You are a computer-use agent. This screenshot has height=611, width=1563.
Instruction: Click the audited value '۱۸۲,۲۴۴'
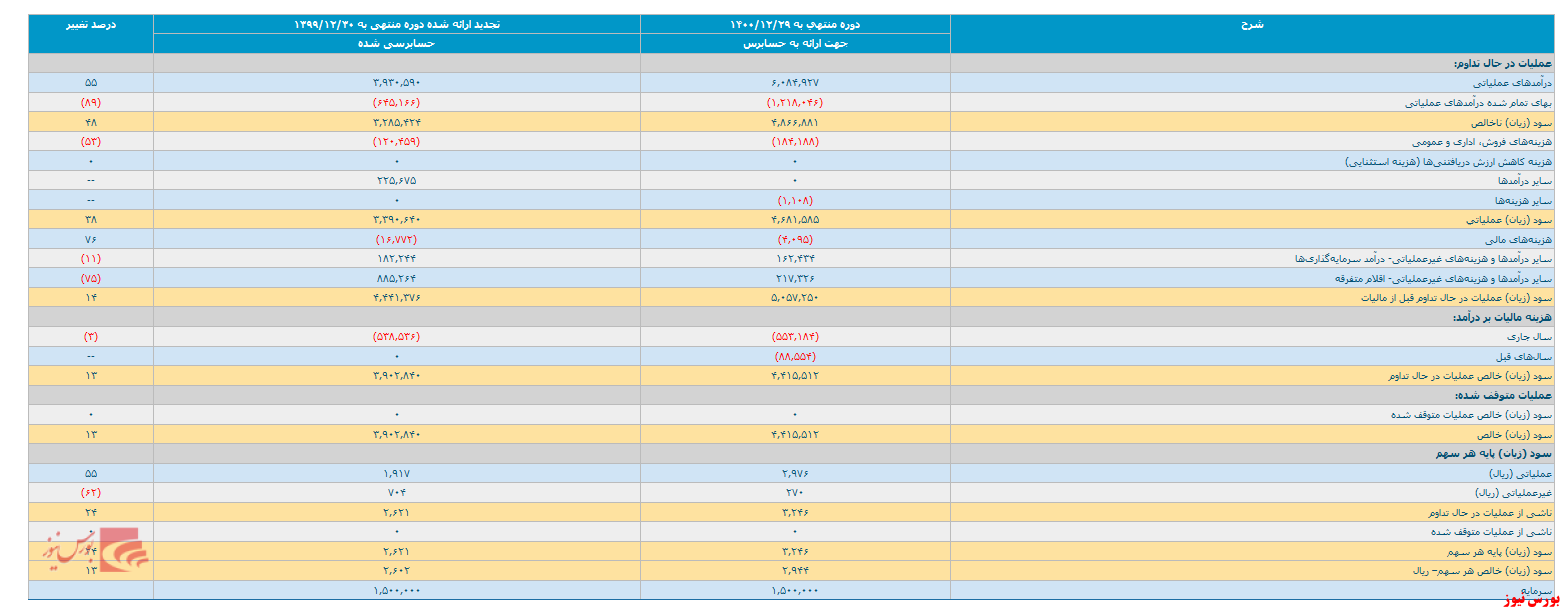point(397,259)
